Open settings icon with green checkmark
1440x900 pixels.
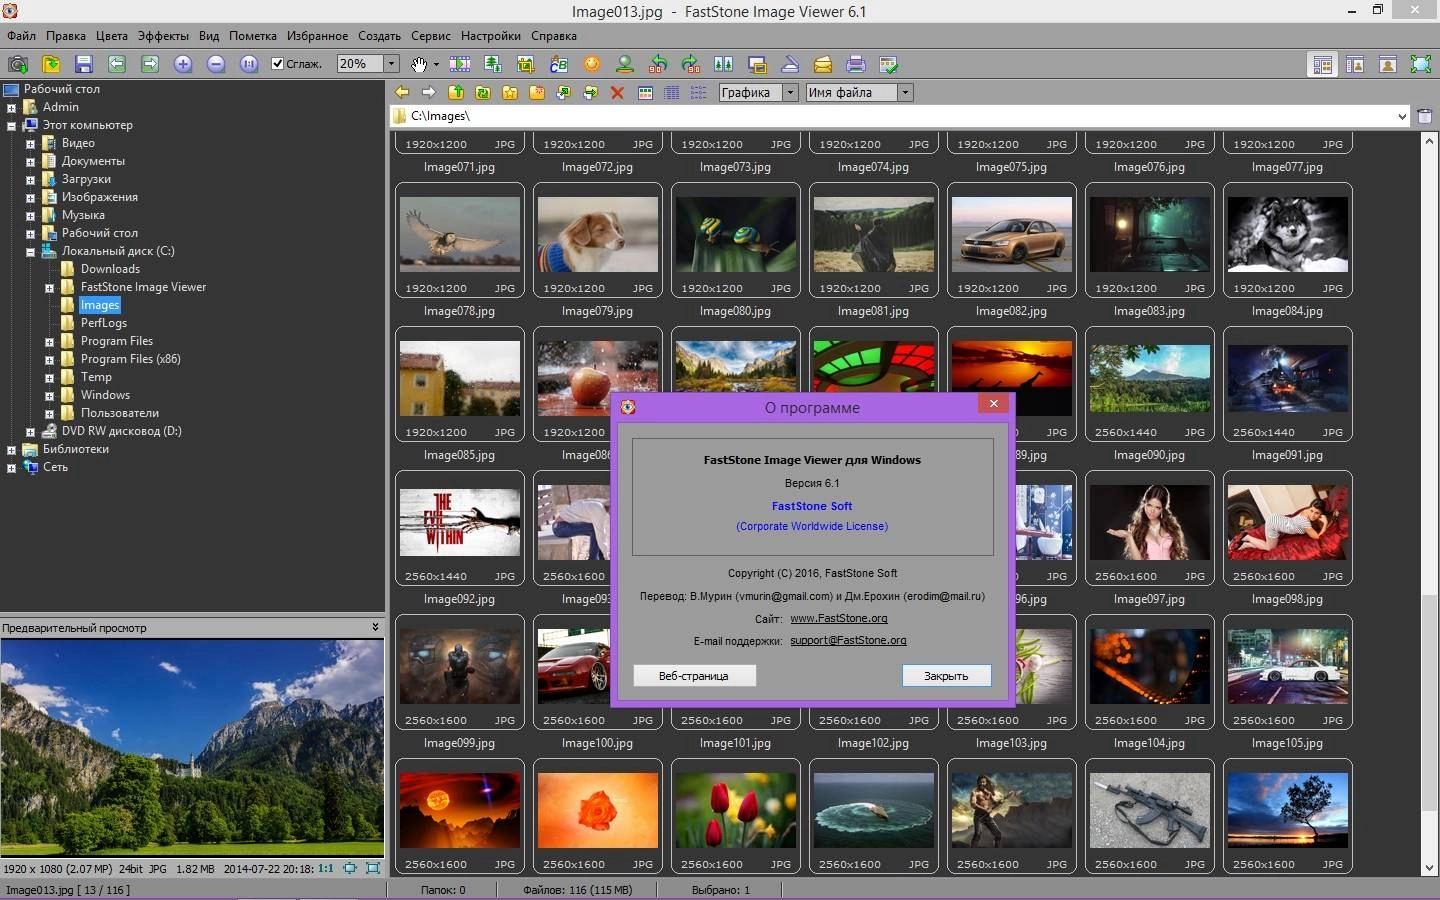point(889,64)
